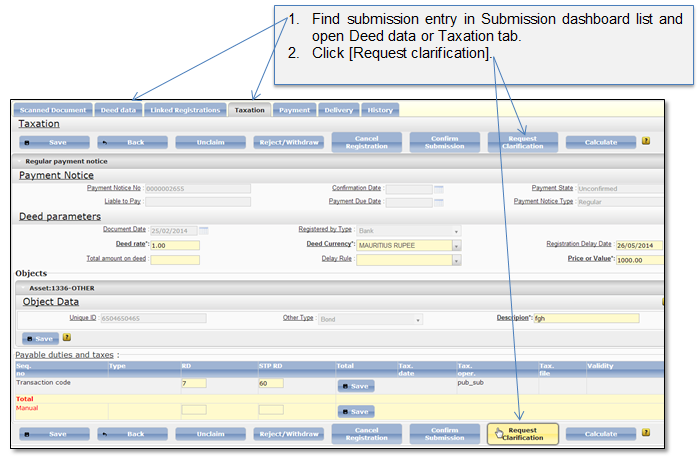
Task: Click the help icon next to Object Data Save
Action: tap(66, 338)
